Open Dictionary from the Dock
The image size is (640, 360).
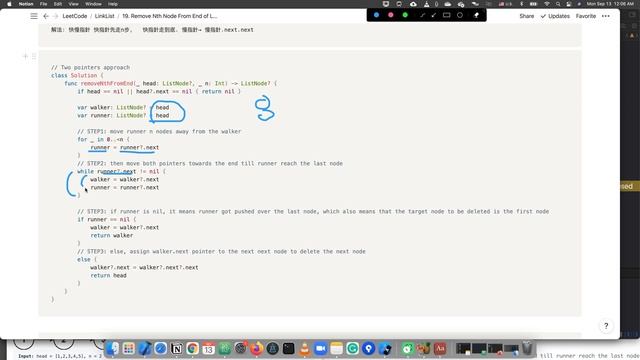click(x=440, y=349)
